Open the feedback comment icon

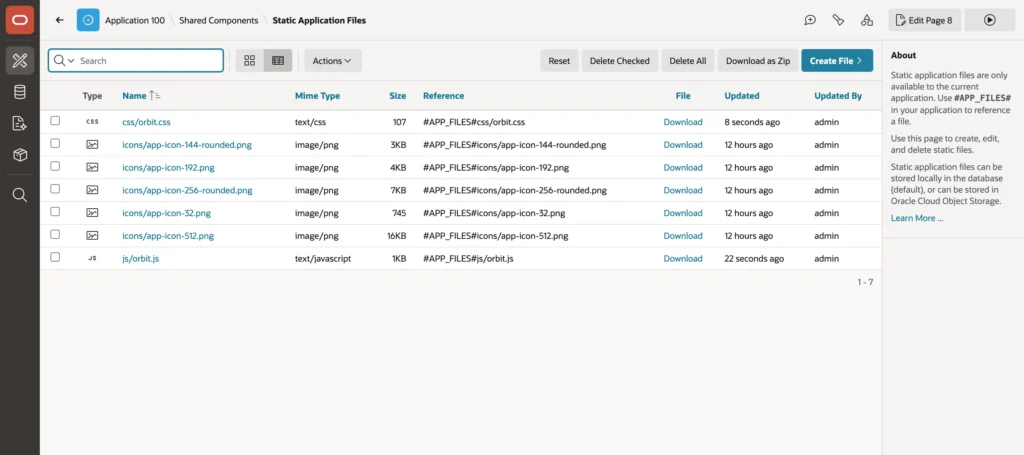[810, 20]
